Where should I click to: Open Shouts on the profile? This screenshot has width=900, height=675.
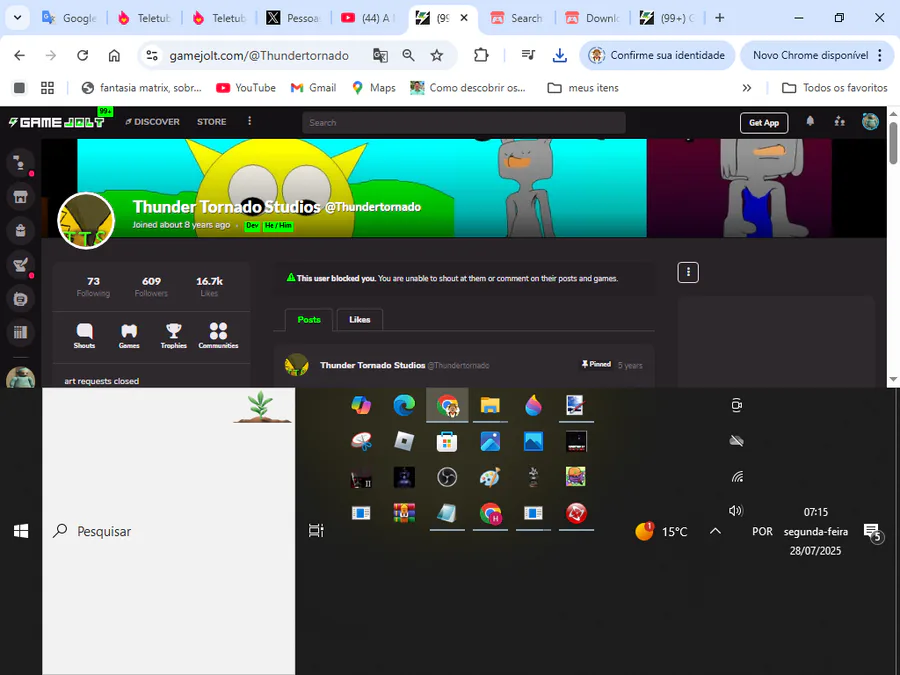pos(84,336)
